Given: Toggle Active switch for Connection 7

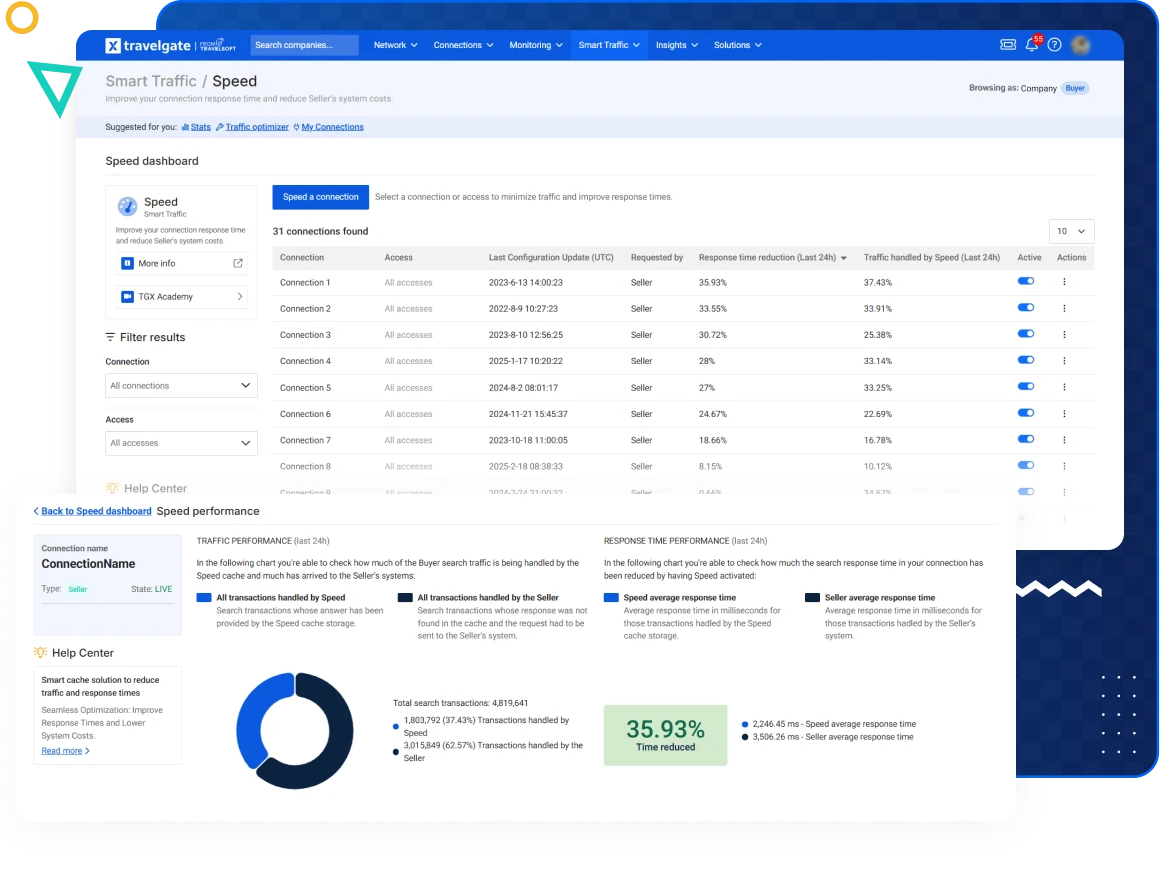Looking at the screenshot, I should click(1025, 440).
